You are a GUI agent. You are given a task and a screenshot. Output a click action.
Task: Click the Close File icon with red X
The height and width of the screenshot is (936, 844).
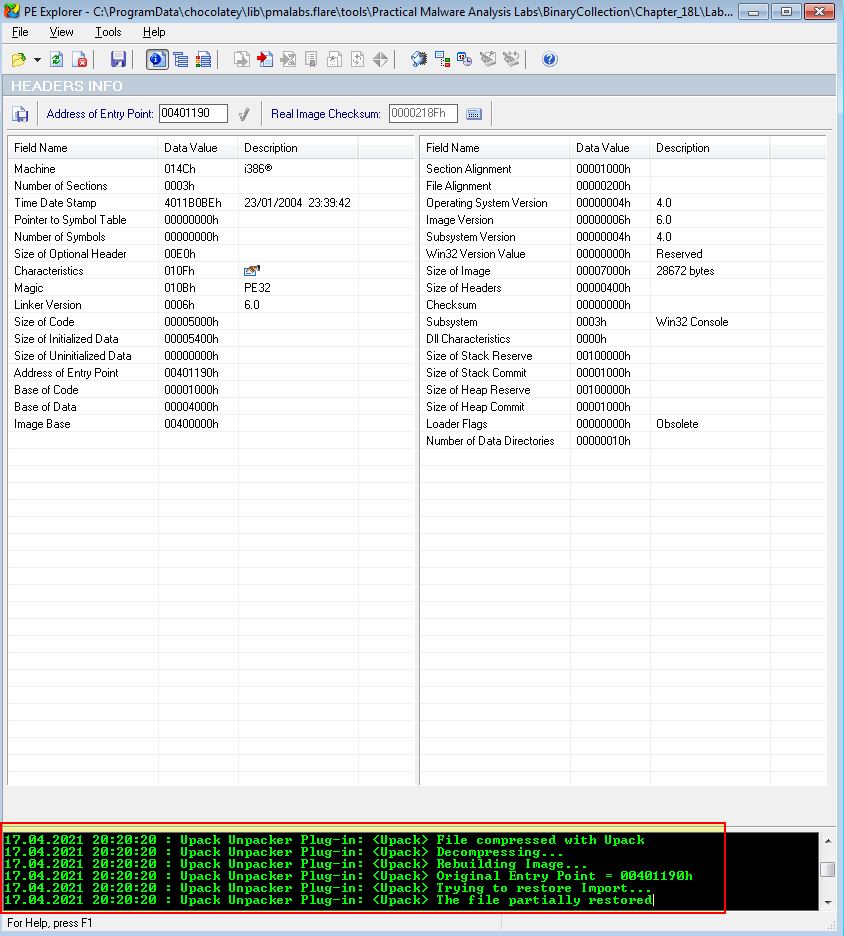tap(80, 60)
